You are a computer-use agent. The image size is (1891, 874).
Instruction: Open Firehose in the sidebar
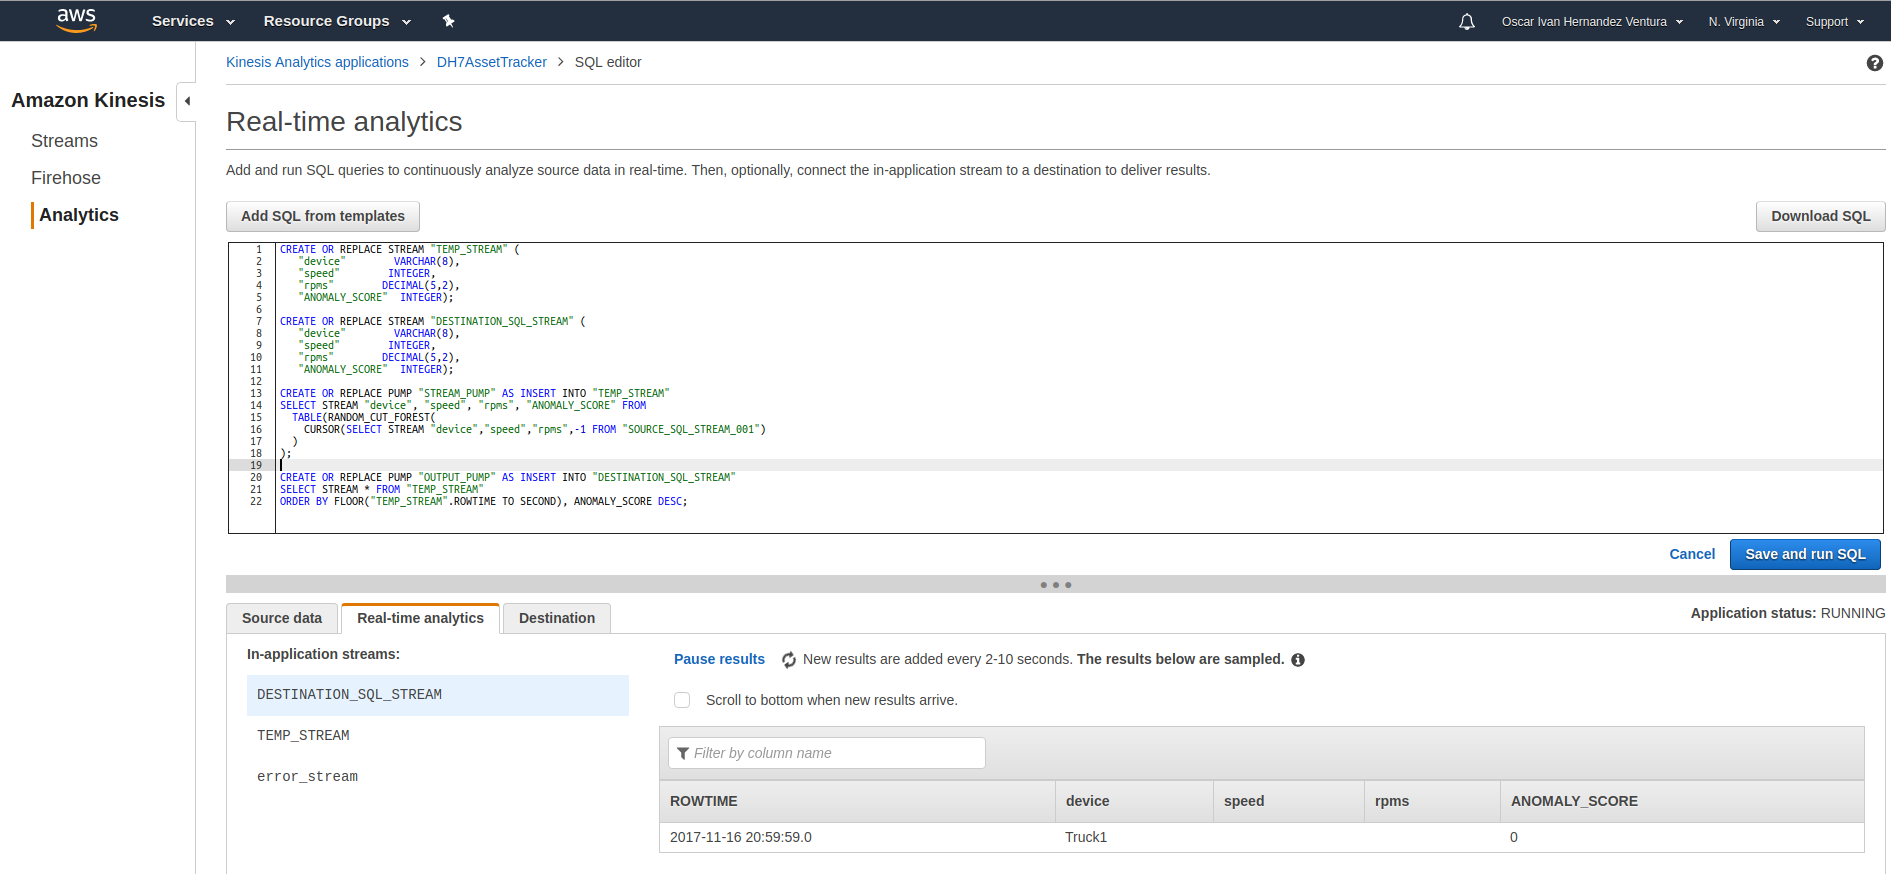(66, 178)
